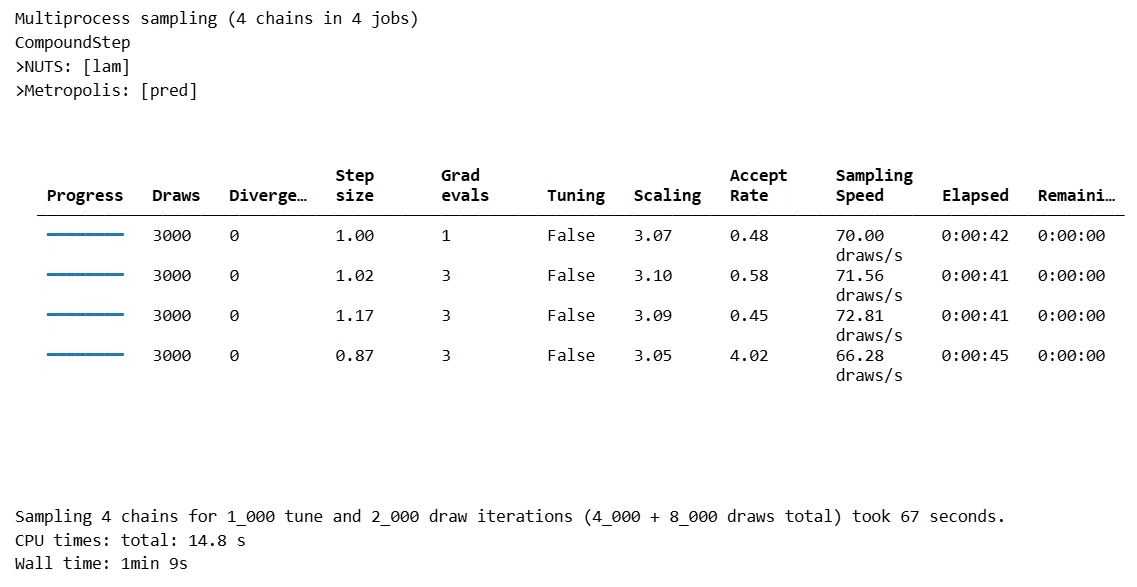
Task: Click the Draws column header
Action: (x=176, y=196)
